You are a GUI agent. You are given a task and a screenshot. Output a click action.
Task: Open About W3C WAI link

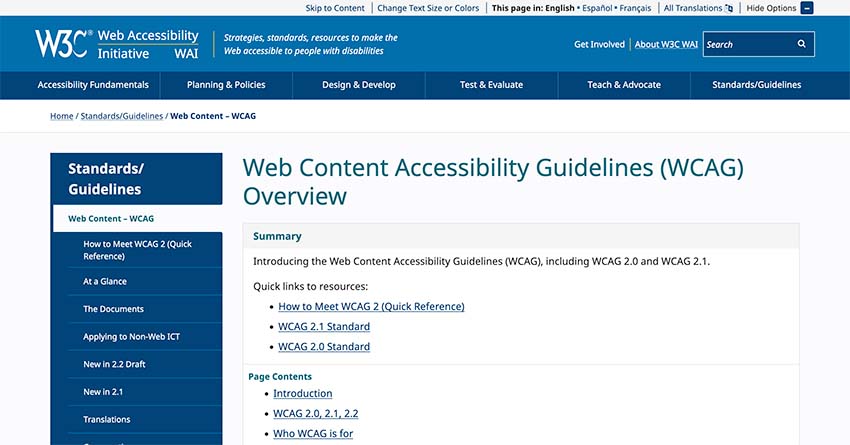[x=666, y=44]
